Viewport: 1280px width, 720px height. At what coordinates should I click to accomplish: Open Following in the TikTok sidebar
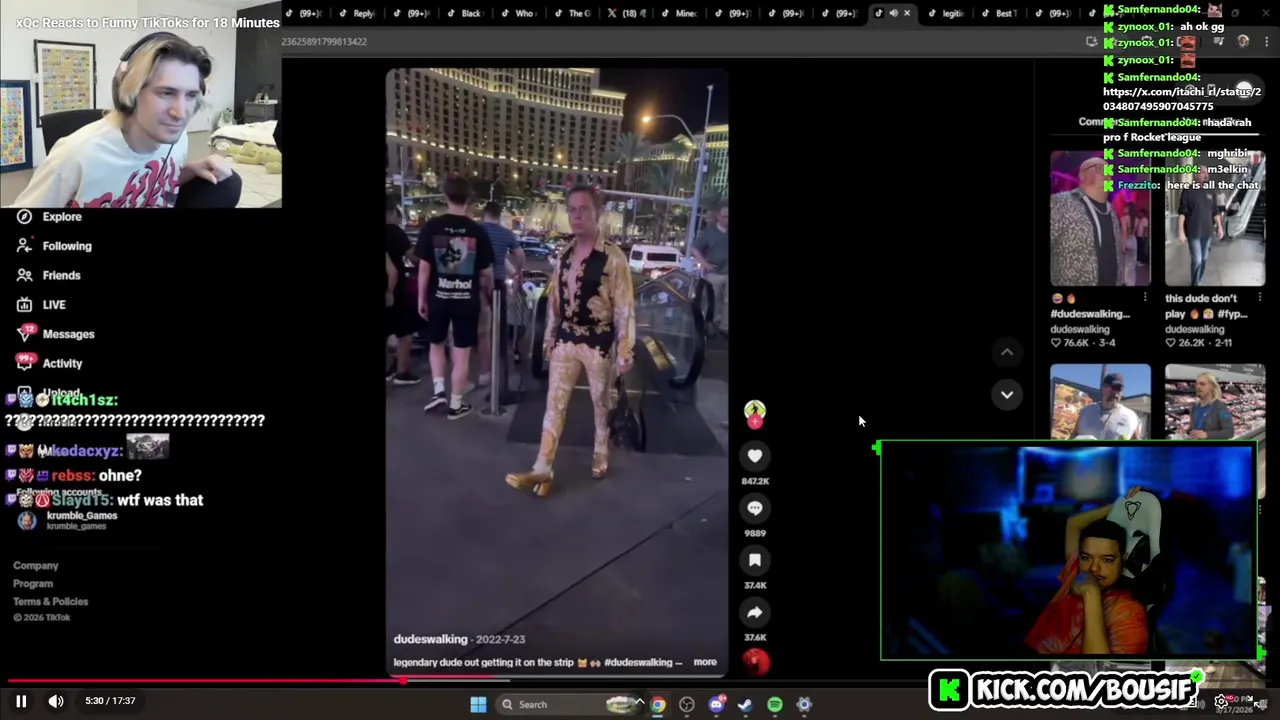(x=67, y=246)
